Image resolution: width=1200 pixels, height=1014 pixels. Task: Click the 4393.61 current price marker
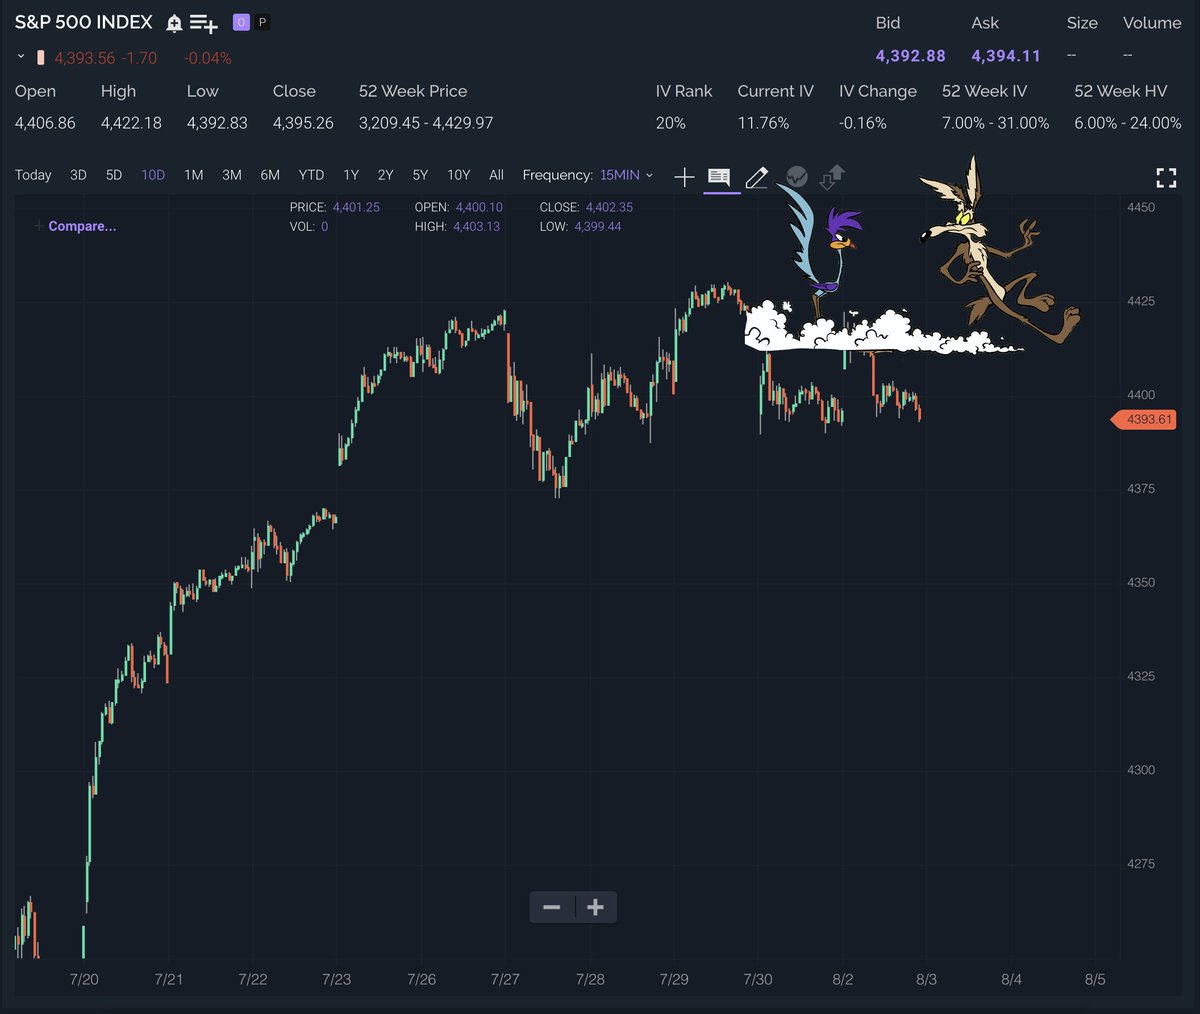click(1144, 420)
